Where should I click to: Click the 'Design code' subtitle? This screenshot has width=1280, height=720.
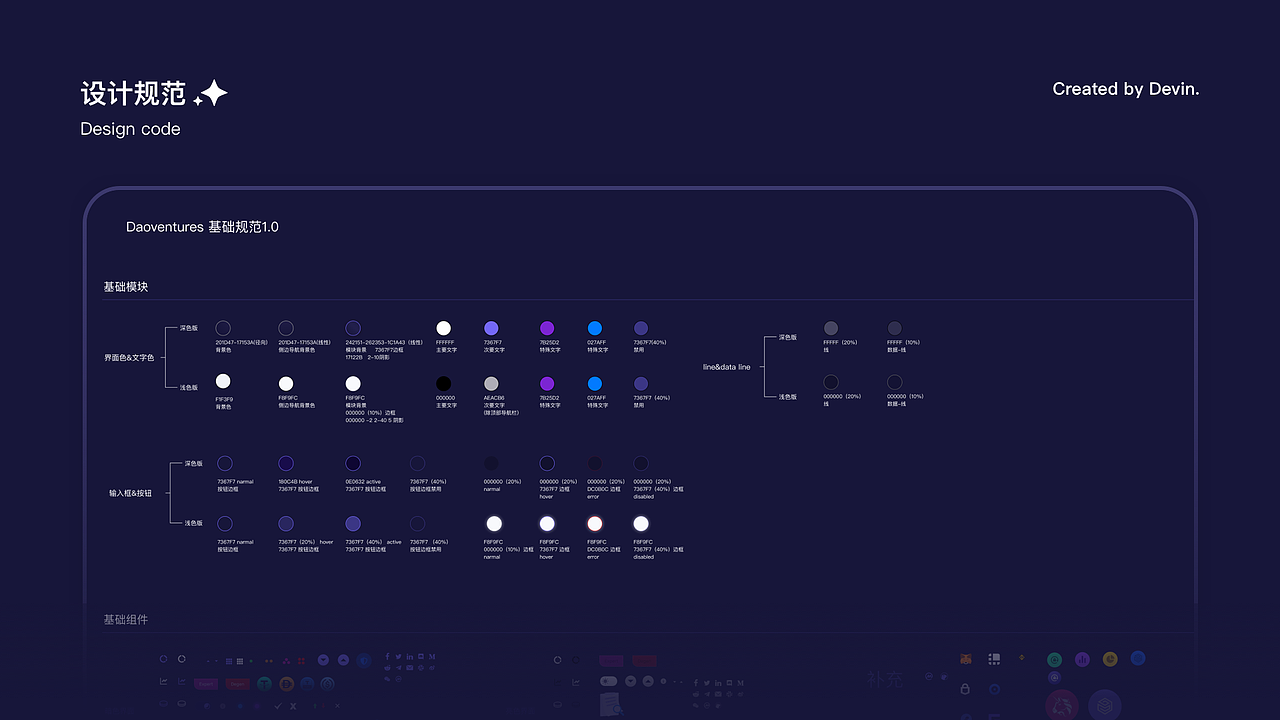tap(130, 129)
